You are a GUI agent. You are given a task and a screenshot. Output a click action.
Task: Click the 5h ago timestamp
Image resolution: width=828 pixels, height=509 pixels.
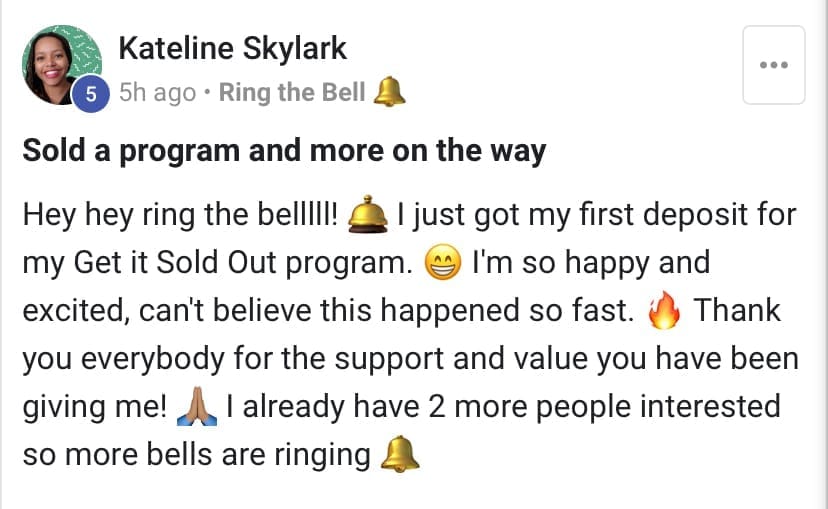pyautogui.click(x=157, y=93)
